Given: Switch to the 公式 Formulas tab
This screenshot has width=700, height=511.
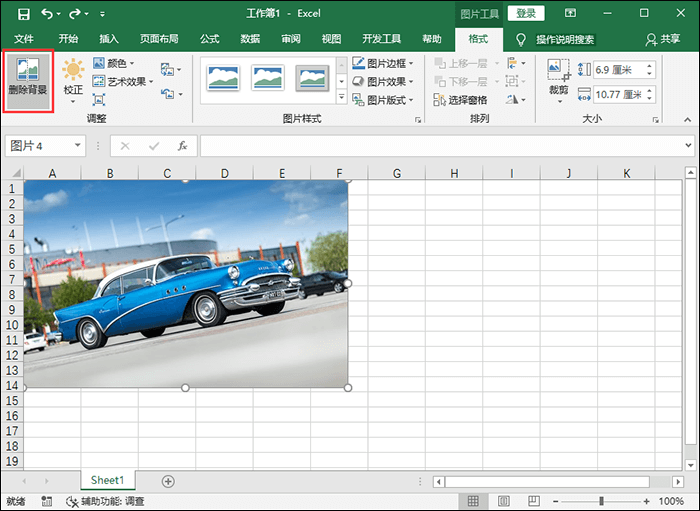Looking at the screenshot, I should coord(209,39).
